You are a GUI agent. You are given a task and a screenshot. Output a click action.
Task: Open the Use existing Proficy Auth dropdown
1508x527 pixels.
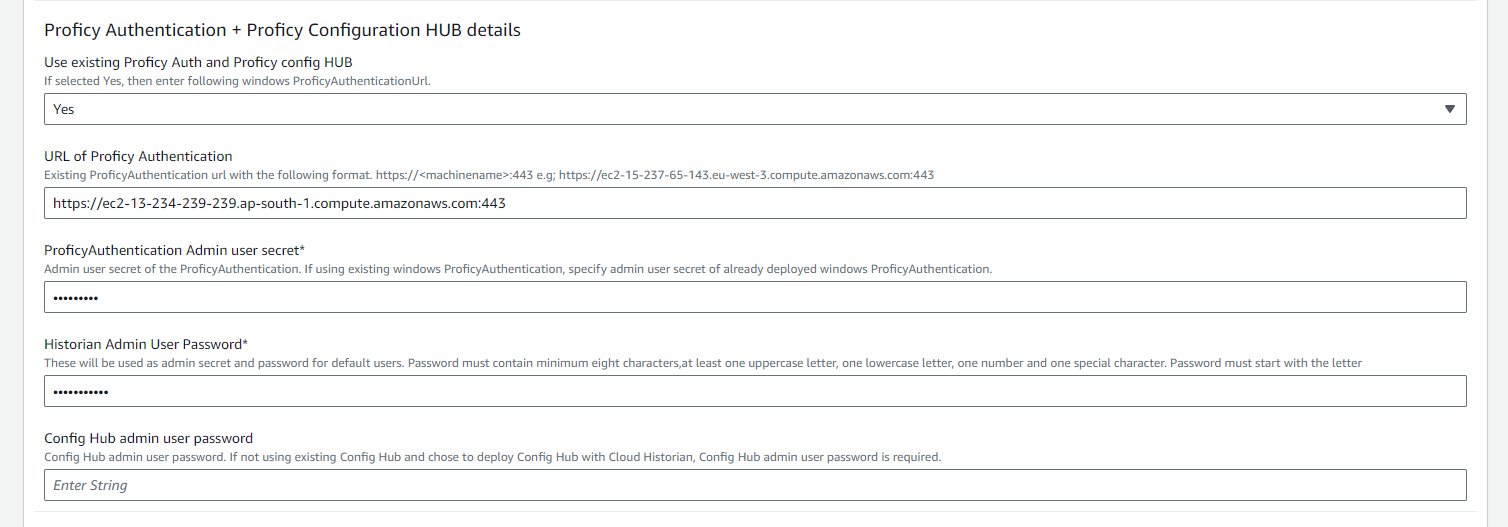755,109
